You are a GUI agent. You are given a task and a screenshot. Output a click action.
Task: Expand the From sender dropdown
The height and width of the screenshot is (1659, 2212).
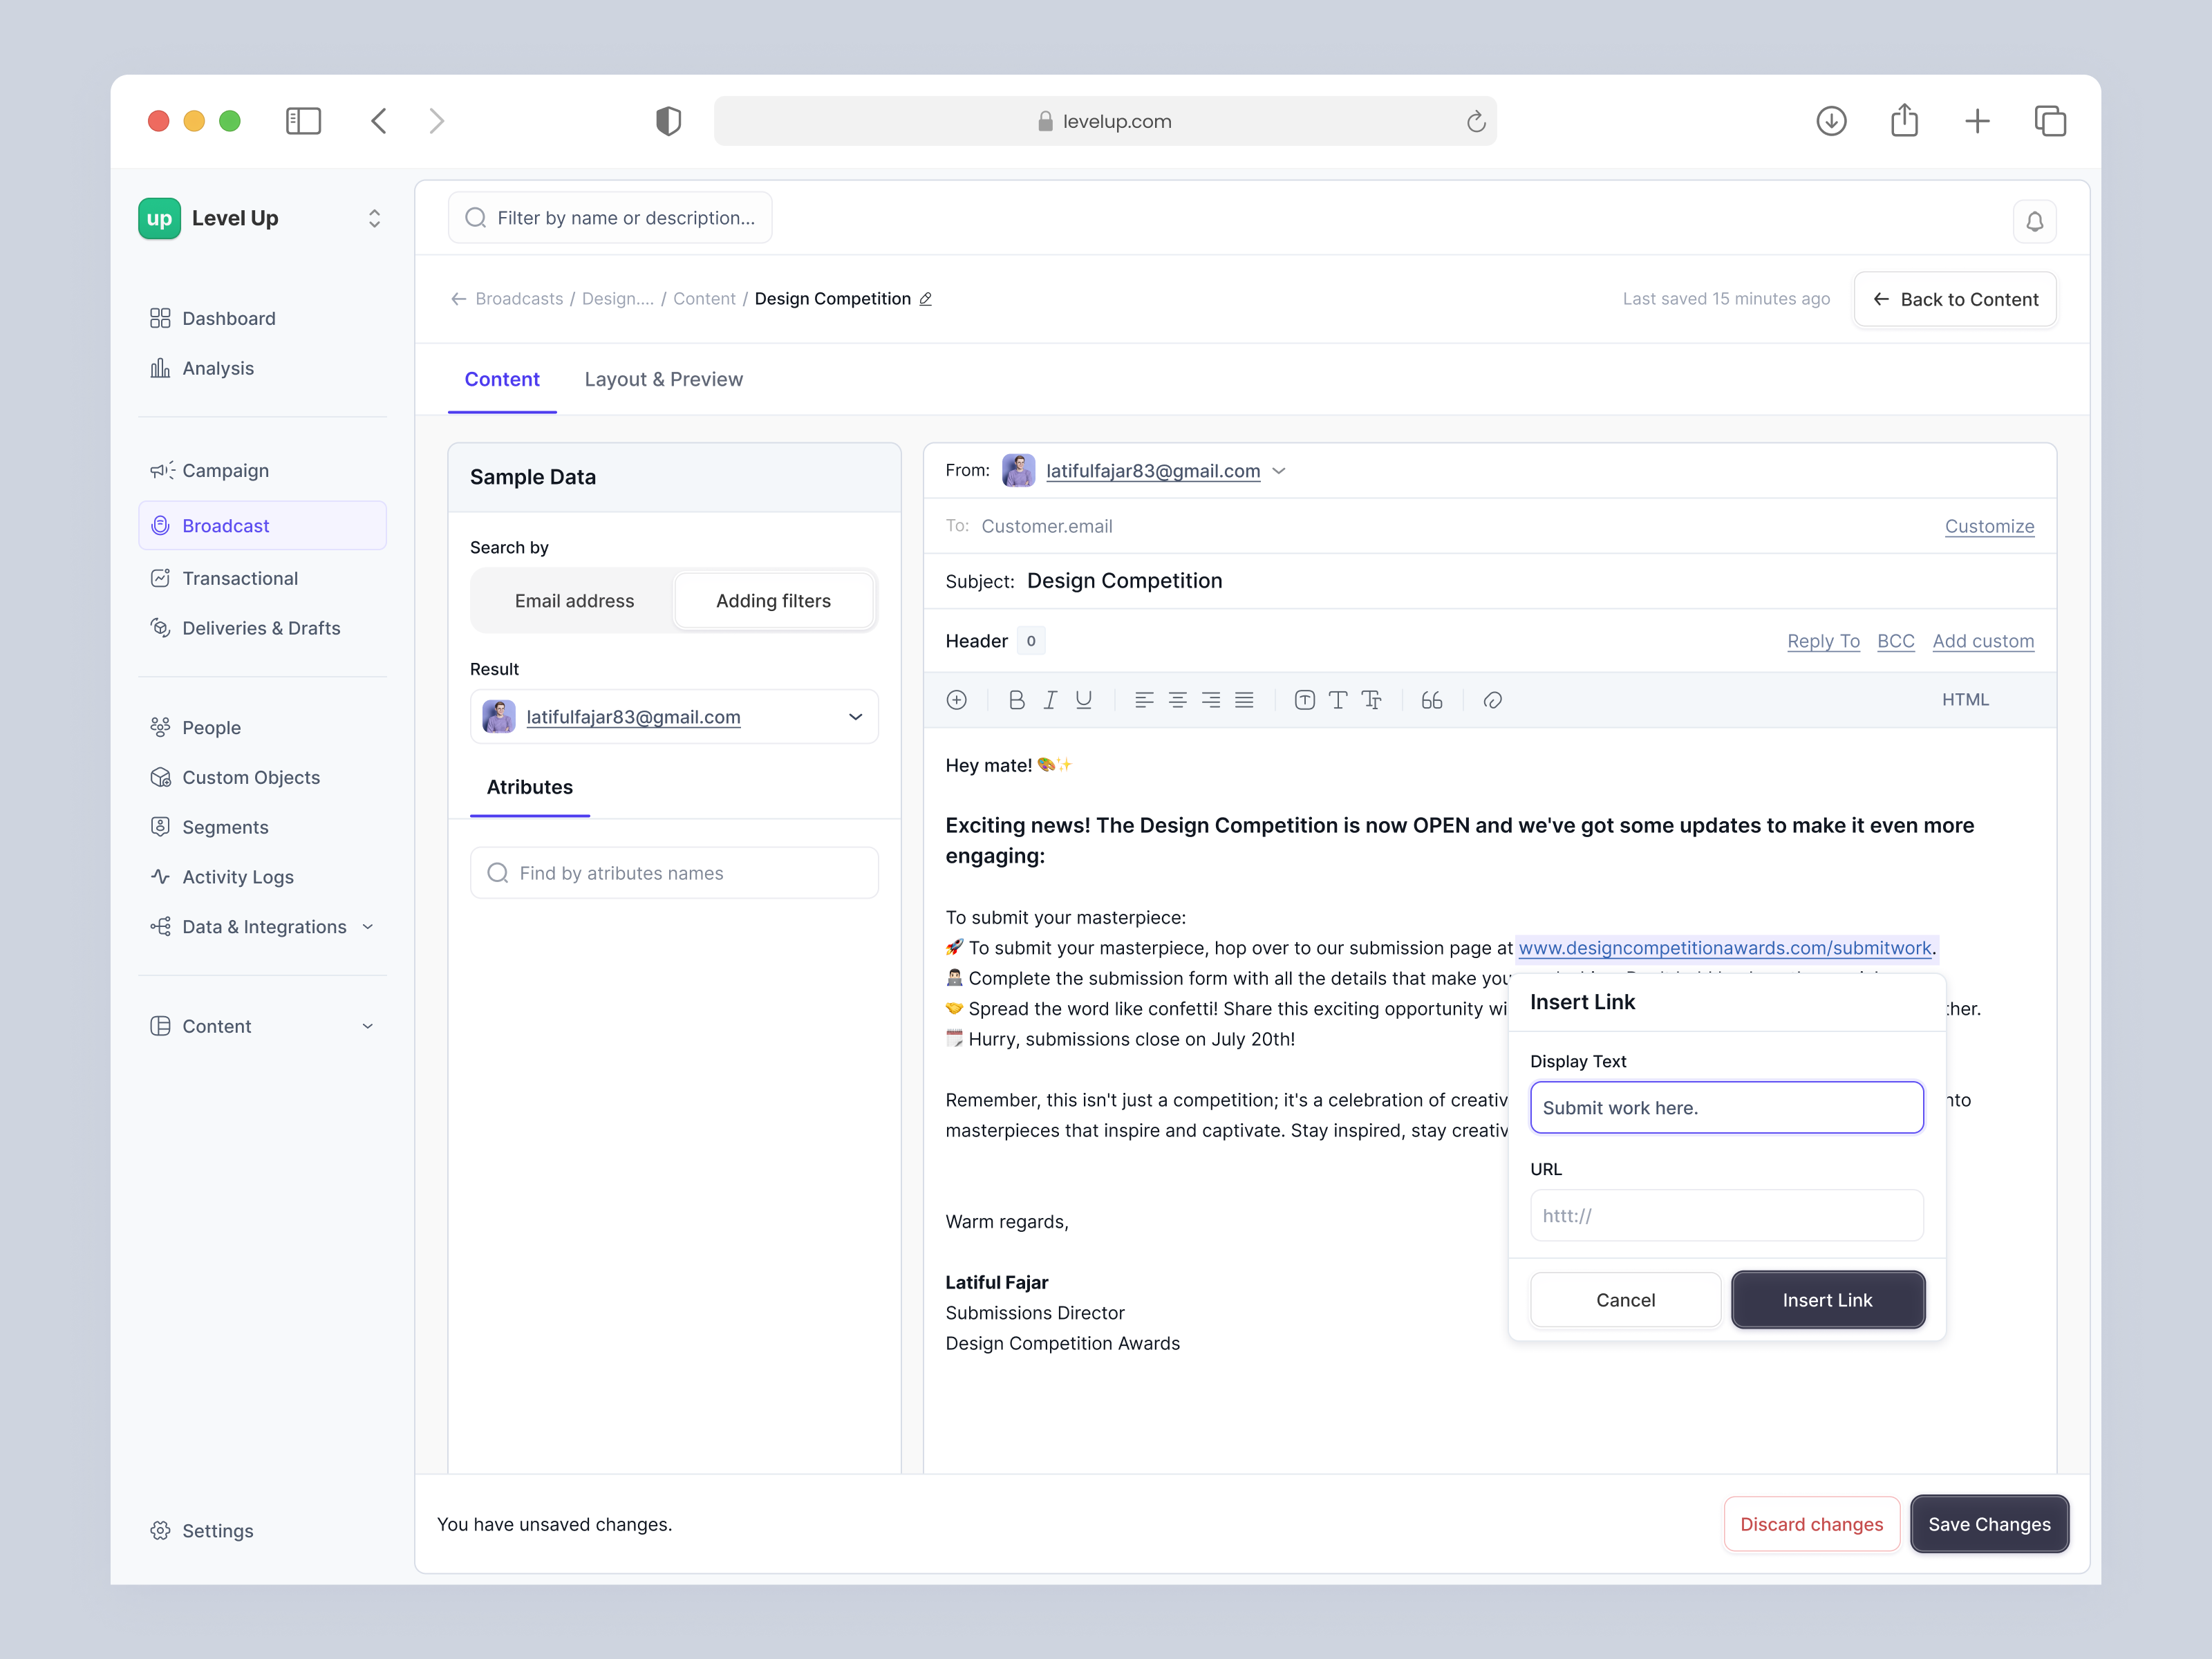pos(1278,471)
